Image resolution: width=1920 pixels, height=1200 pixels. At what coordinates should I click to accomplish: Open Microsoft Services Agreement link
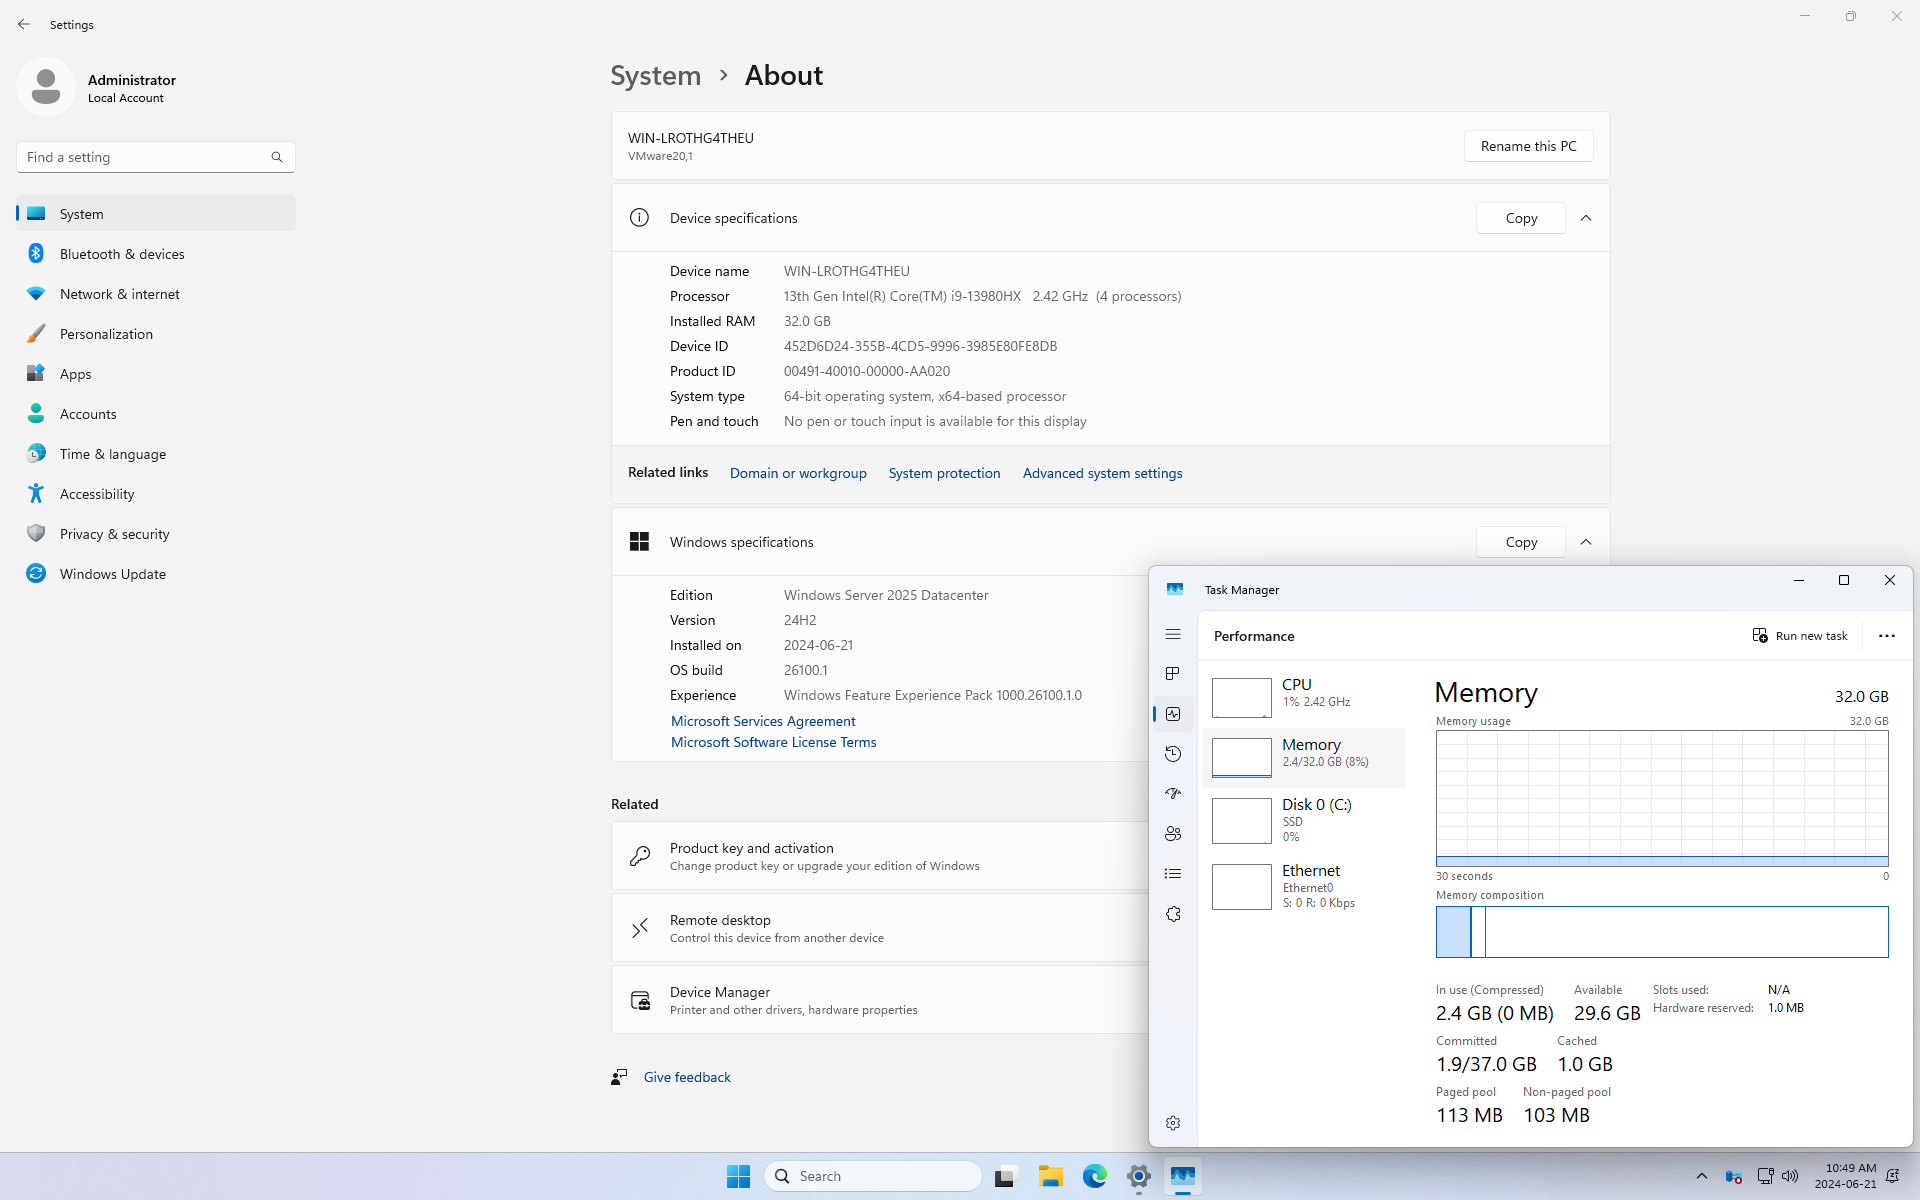[763, 721]
